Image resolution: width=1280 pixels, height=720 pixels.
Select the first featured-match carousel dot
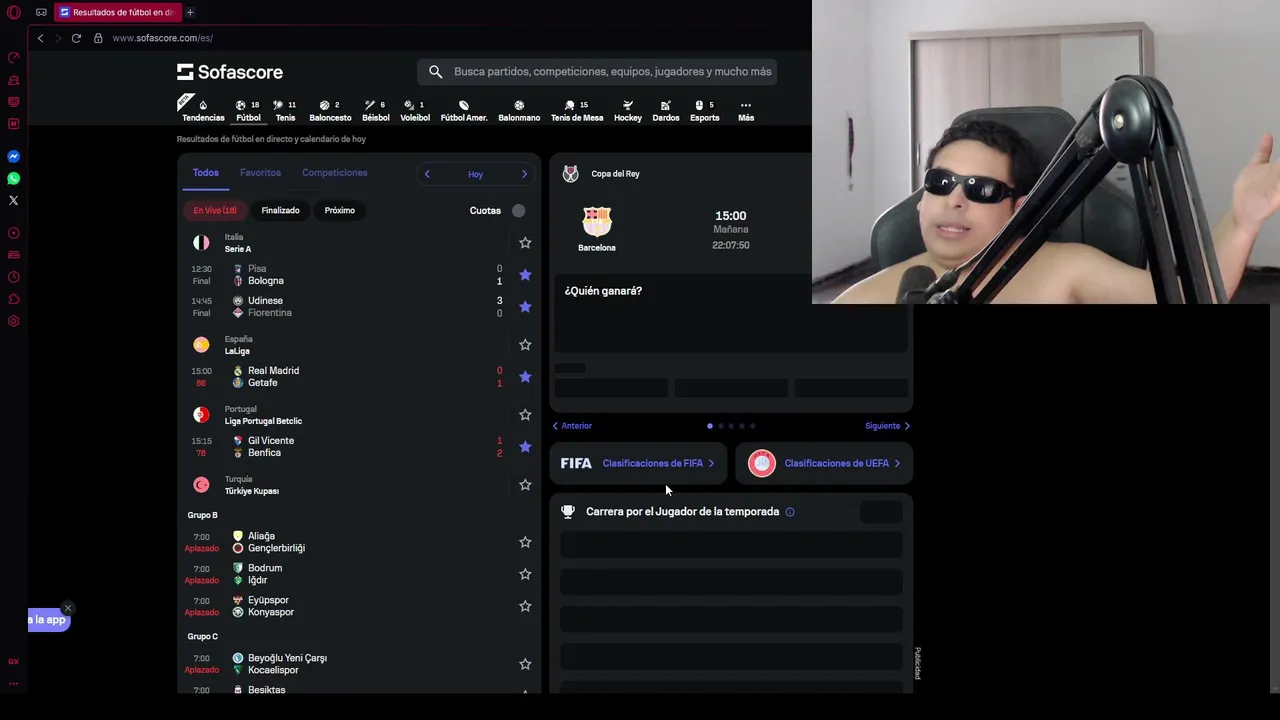pyautogui.click(x=710, y=426)
